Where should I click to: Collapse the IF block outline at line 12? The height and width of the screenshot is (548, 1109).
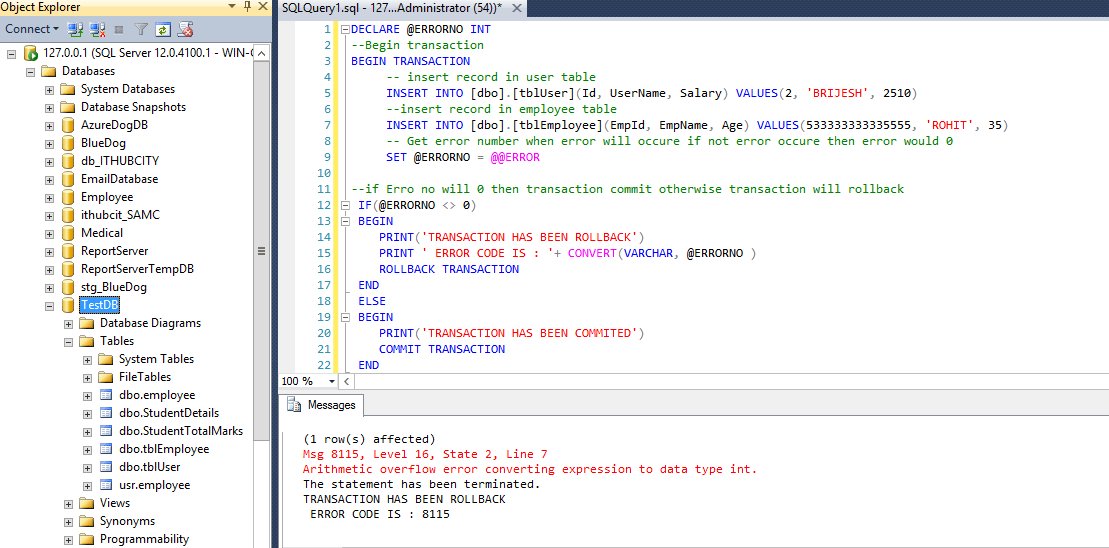click(x=345, y=205)
